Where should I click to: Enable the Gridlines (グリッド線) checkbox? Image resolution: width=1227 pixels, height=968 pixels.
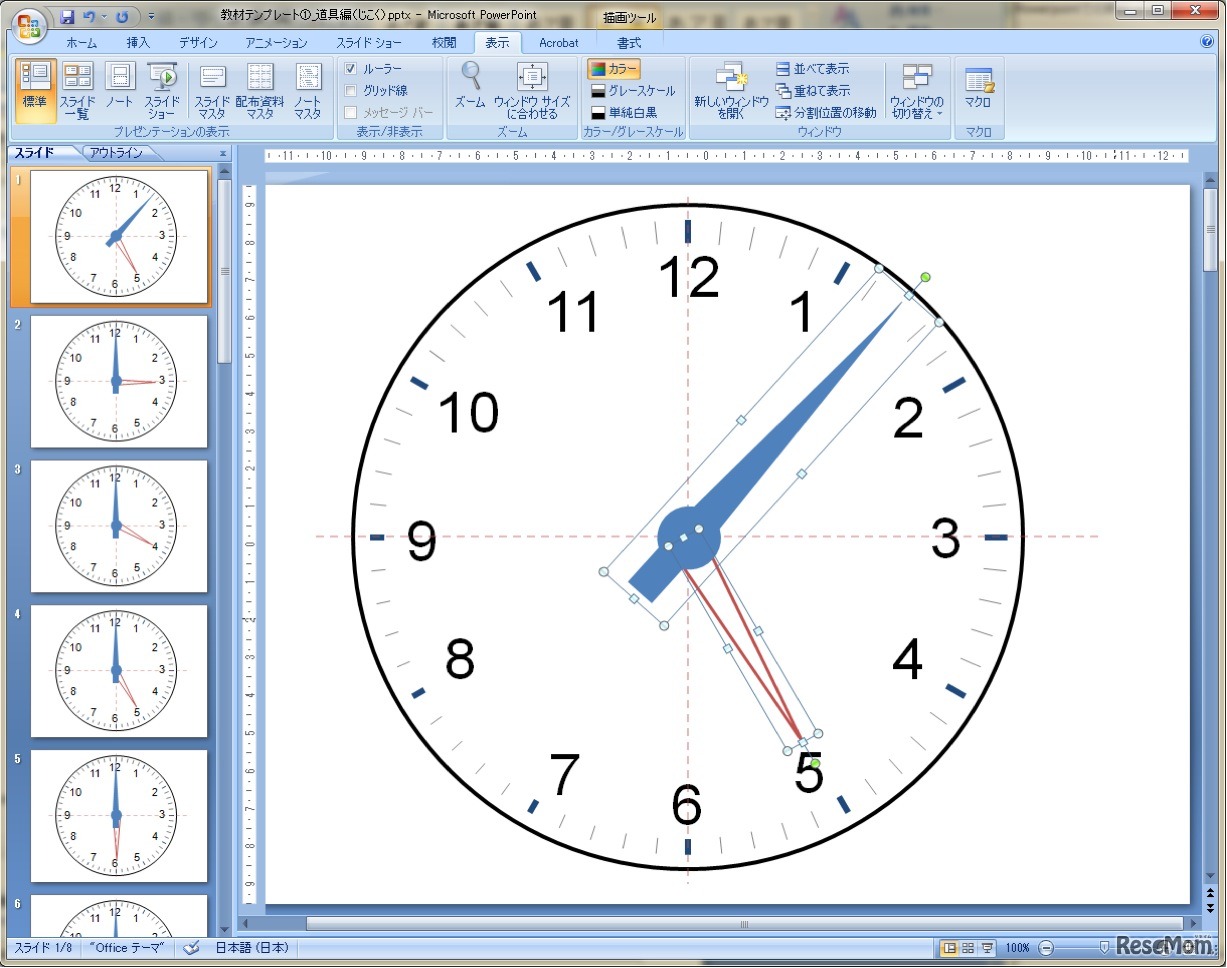(x=351, y=91)
